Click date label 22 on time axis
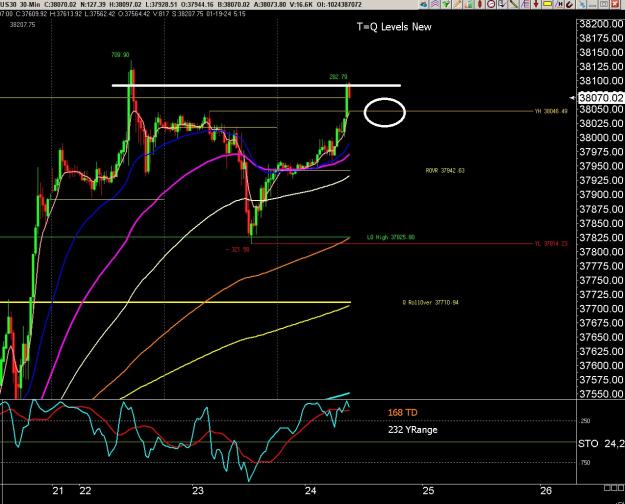This screenshot has height=504, width=625. tap(85, 491)
